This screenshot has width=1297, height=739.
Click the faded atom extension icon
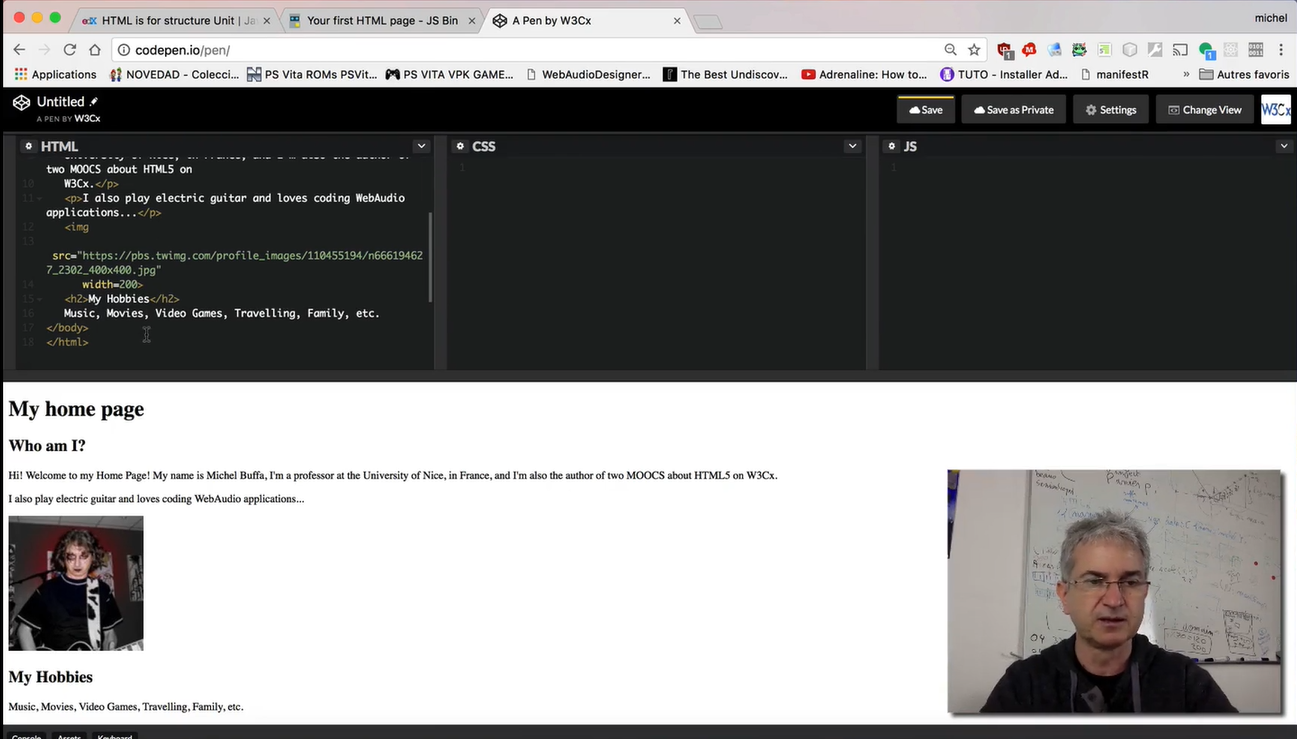click(x=1231, y=50)
